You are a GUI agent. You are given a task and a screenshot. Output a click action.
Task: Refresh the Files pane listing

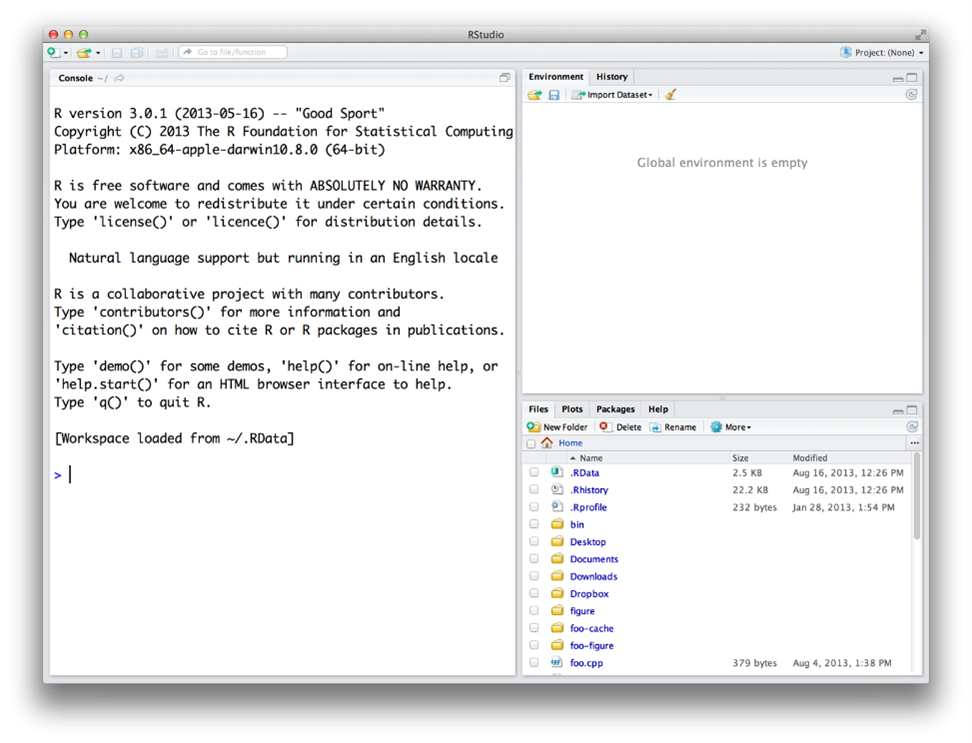pyautogui.click(x=911, y=427)
